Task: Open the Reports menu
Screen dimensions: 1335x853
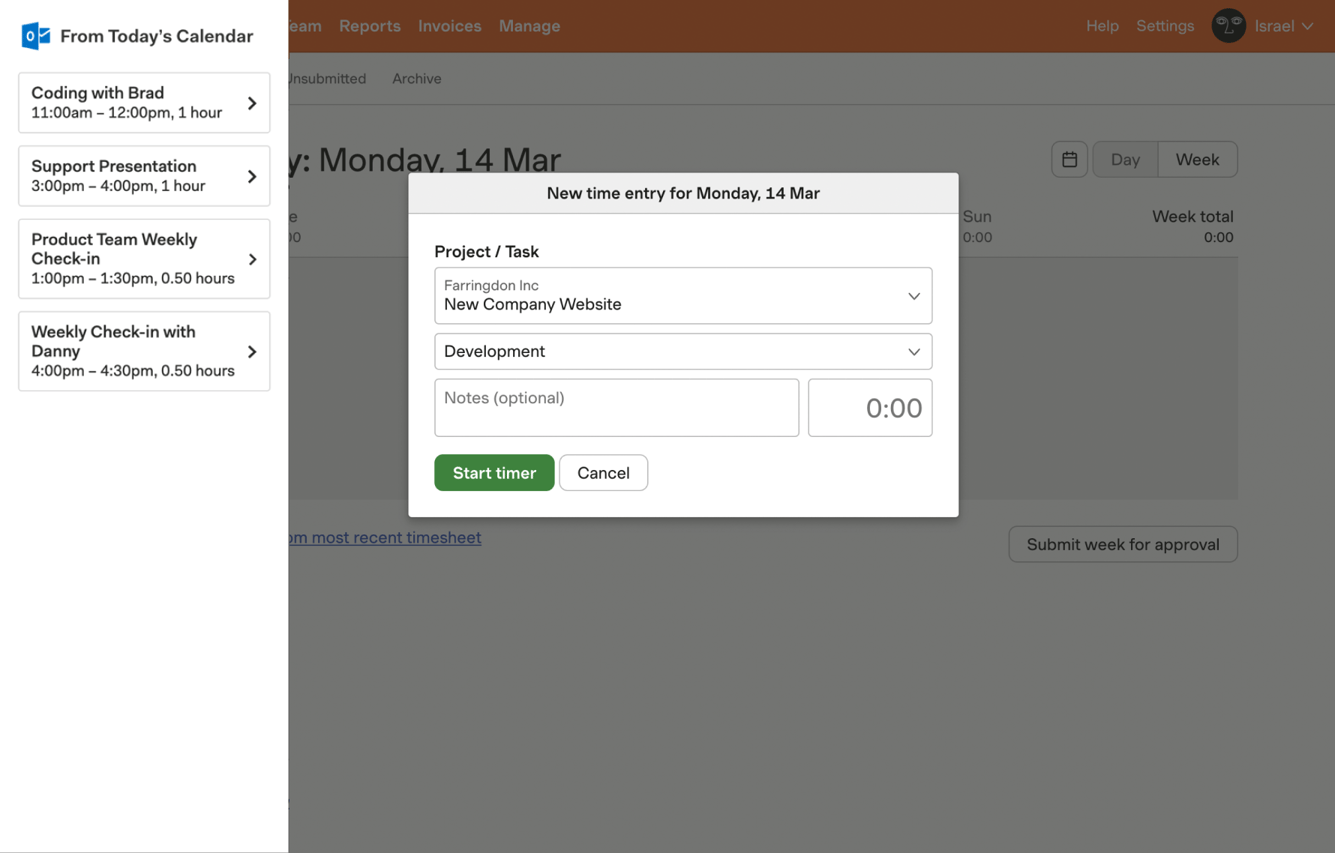Action: pos(370,26)
